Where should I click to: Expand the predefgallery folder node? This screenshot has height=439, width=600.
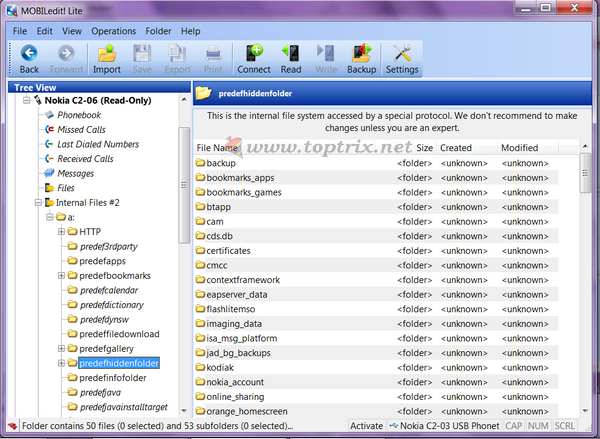click(x=61, y=348)
